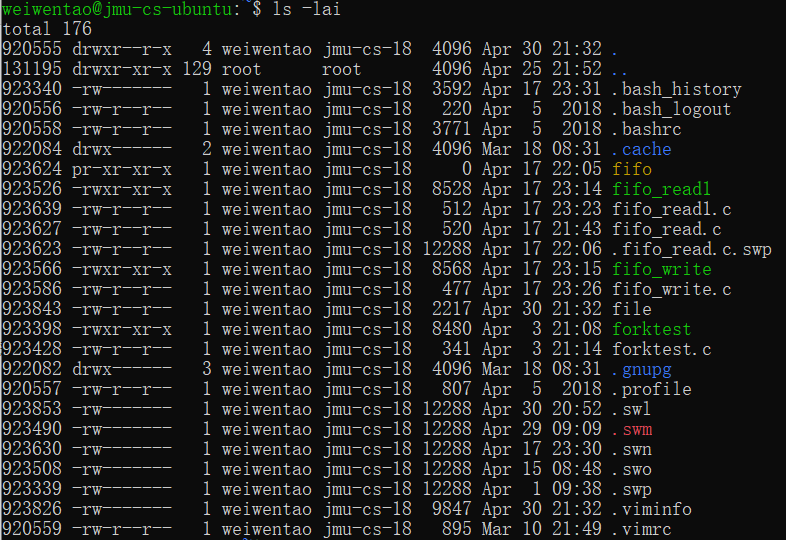Screen dimensions: 786x540
Task: Click inode number 131195
Action: coord(32,70)
